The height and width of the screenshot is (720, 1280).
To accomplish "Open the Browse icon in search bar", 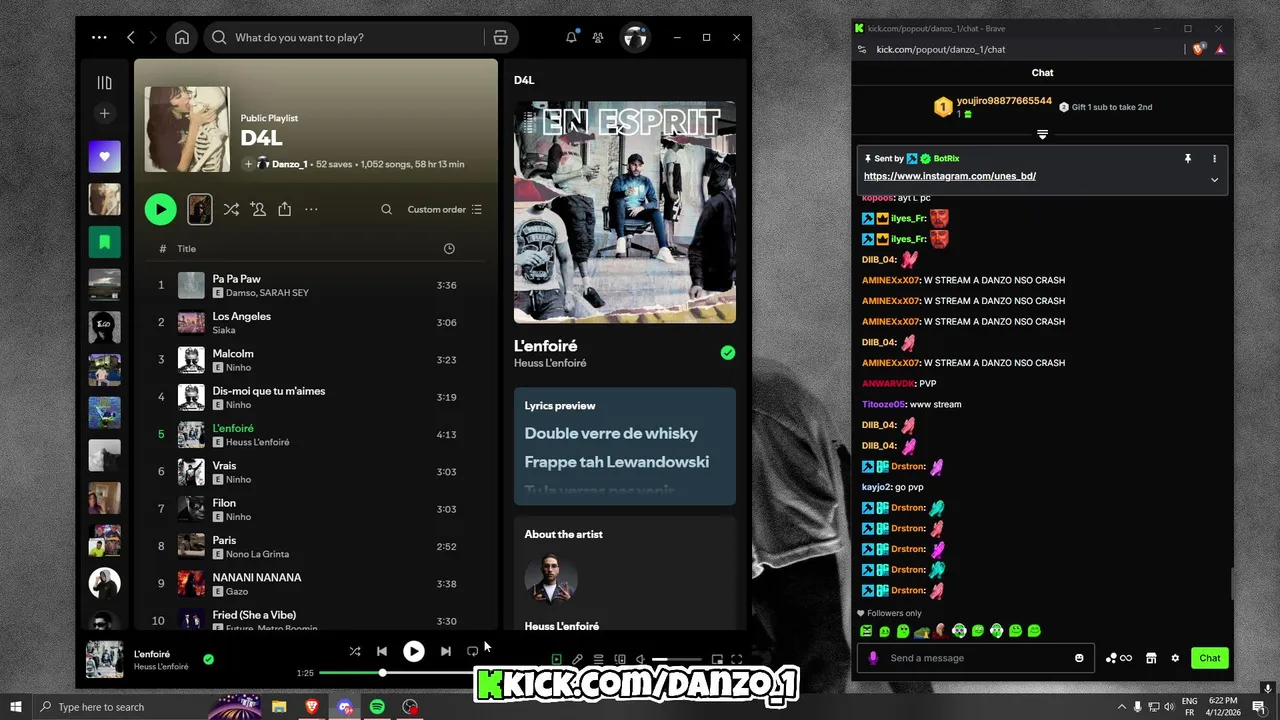I will (500, 37).
